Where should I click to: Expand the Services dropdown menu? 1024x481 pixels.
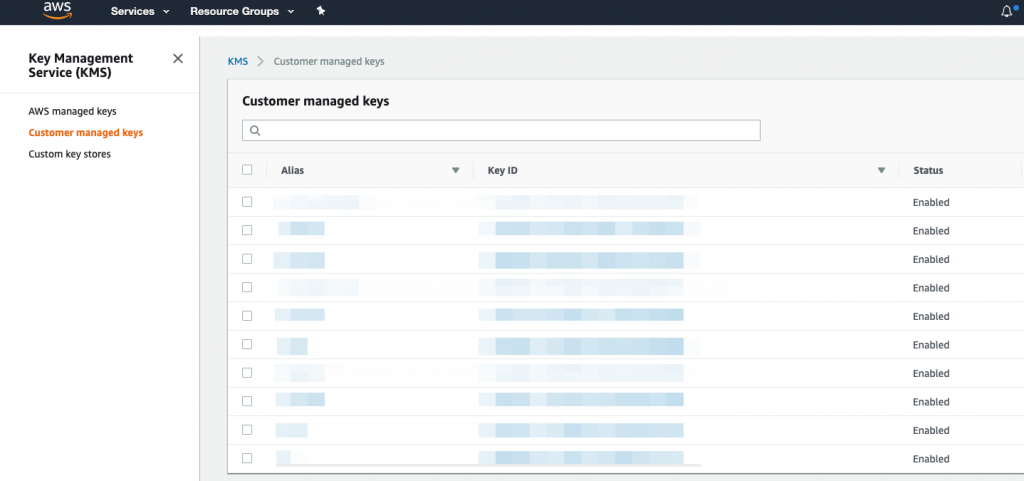(139, 11)
